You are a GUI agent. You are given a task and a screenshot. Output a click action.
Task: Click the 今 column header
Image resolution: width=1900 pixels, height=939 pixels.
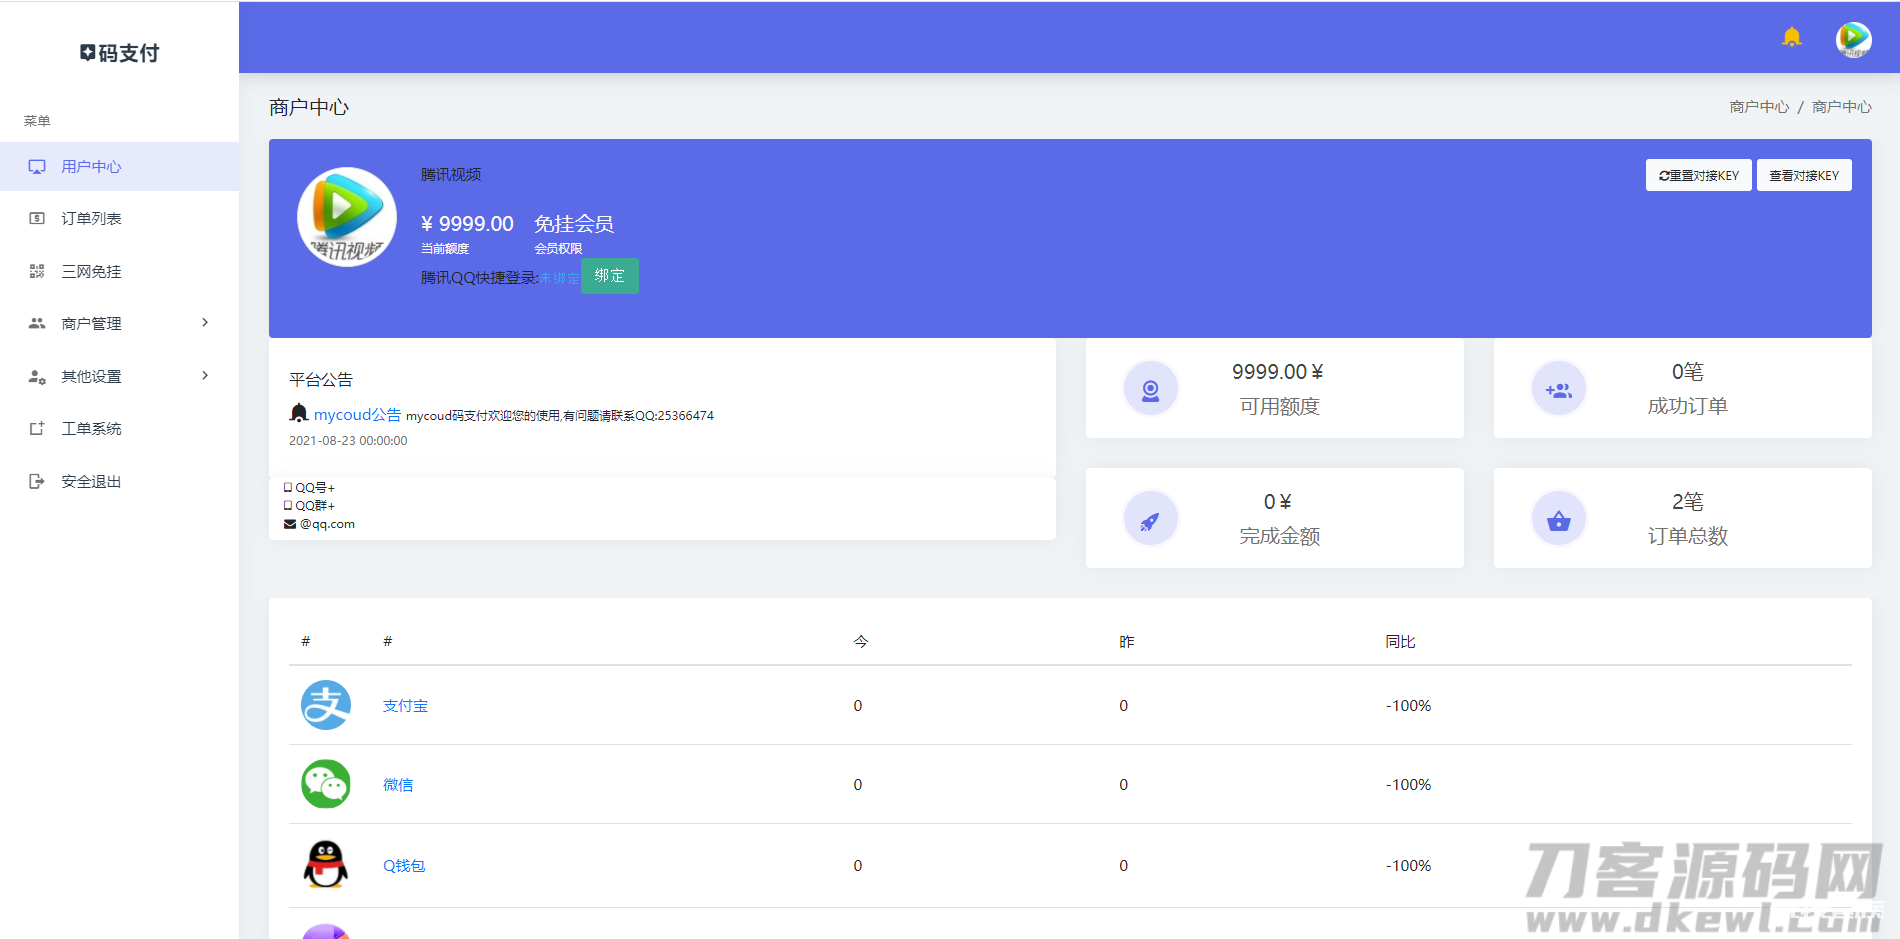tap(861, 642)
